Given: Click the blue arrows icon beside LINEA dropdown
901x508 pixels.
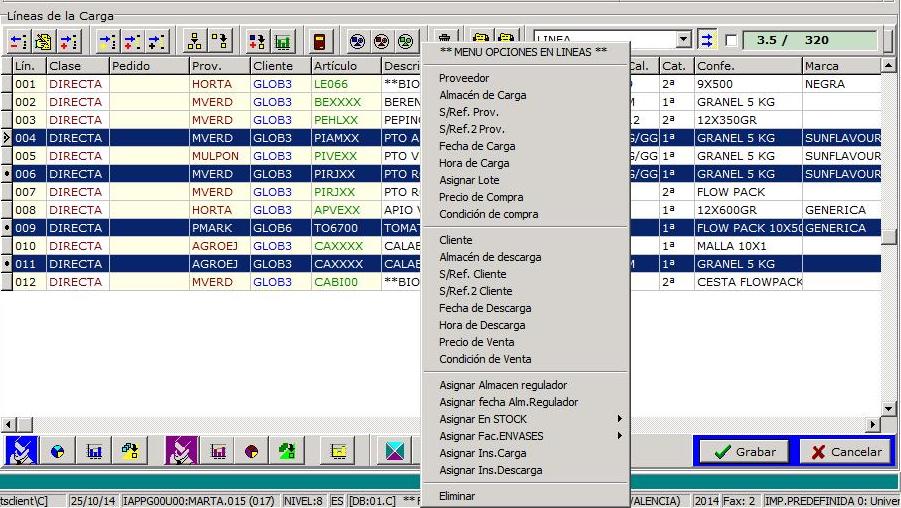Looking at the screenshot, I should 708,41.
